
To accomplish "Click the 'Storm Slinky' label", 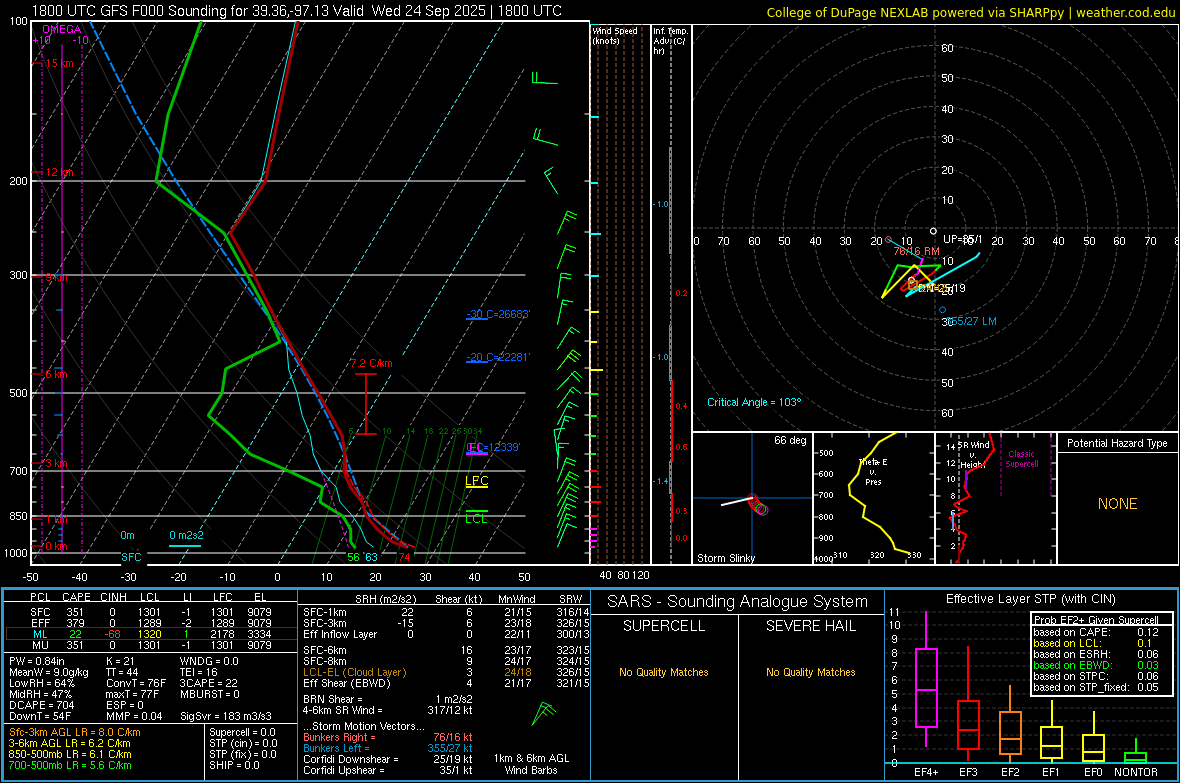I will [x=725, y=558].
